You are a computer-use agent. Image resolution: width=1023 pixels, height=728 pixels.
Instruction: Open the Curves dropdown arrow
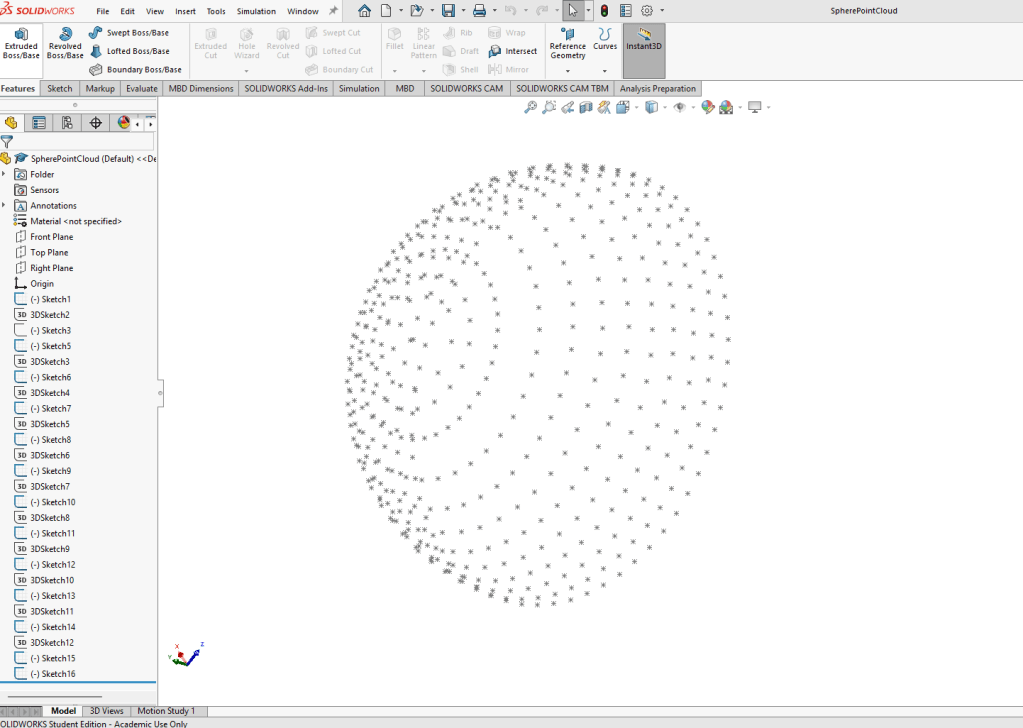[x=605, y=71]
